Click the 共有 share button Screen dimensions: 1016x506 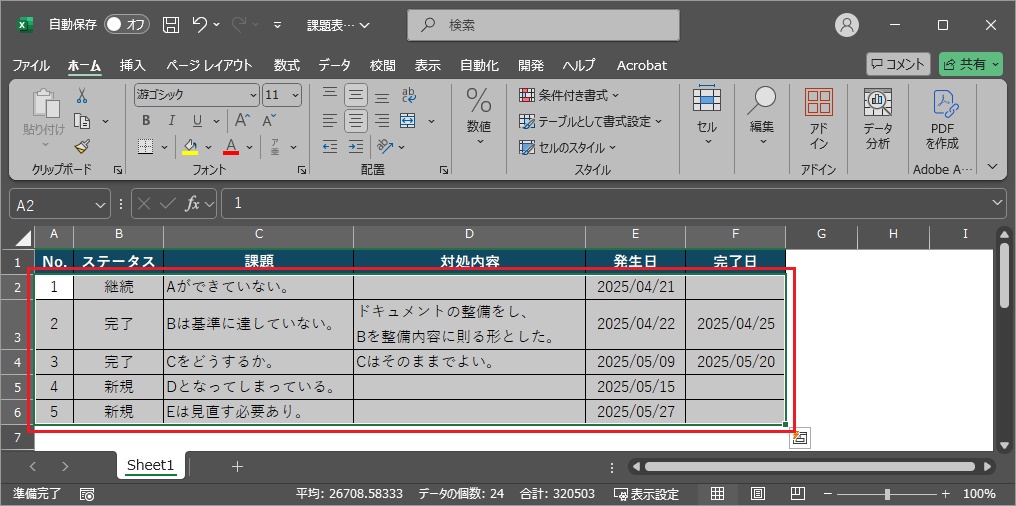pos(970,65)
